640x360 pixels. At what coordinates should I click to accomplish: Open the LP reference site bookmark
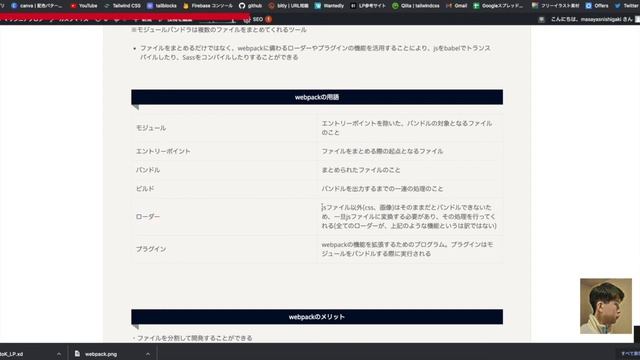coord(368,6)
